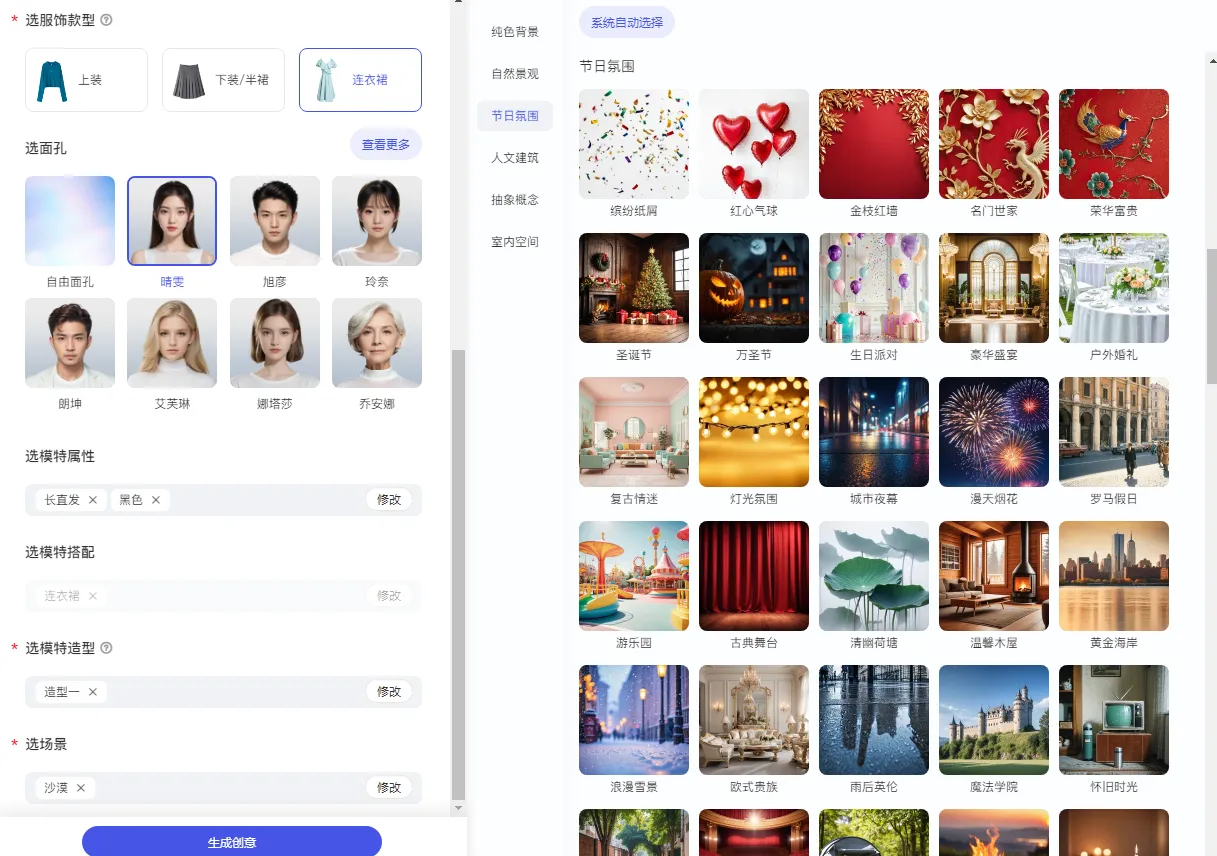Image resolution: width=1217 pixels, height=856 pixels.
Task: Click 修改 for 选场景
Action: point(389,788)
